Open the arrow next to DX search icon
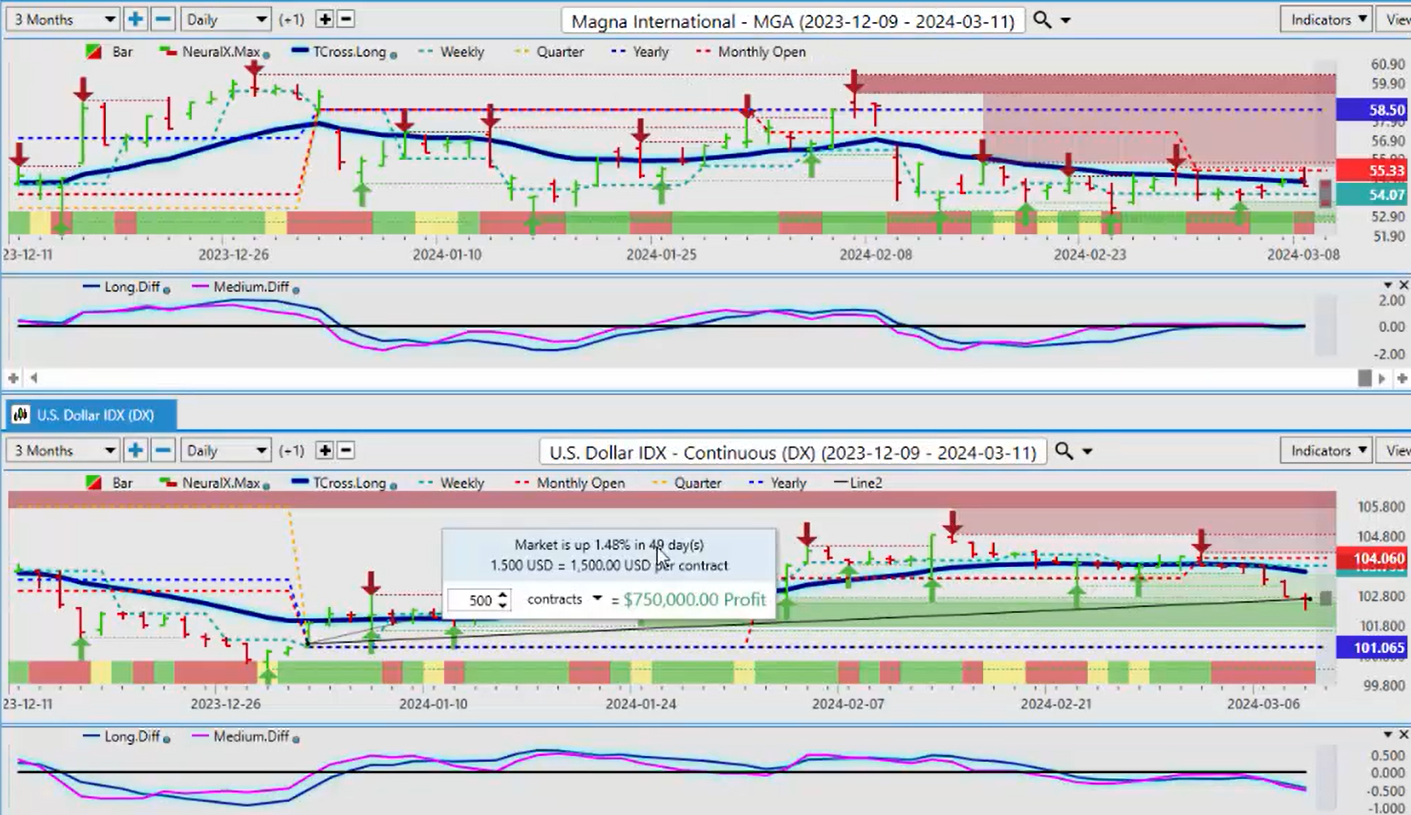Viewport: 1411px width, 815px height. pyautogui.click(x=1087, y=452)
